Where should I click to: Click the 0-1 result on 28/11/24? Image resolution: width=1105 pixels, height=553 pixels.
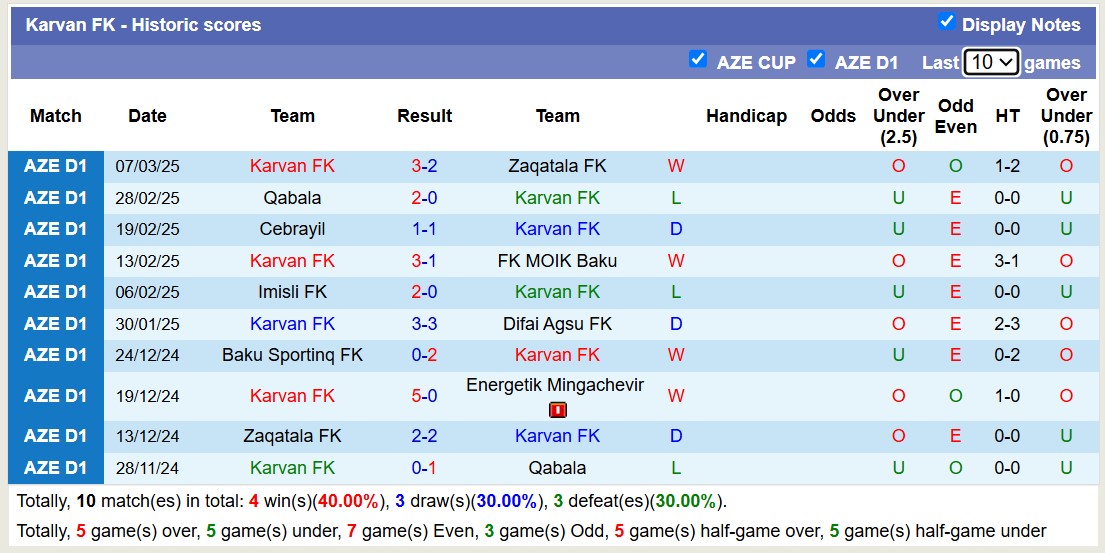coord(424,468)
